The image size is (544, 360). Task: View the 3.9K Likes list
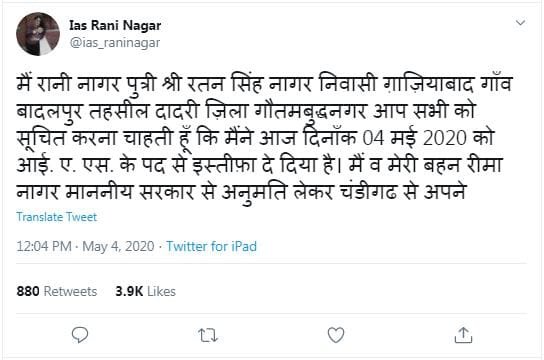pos(145,291)
